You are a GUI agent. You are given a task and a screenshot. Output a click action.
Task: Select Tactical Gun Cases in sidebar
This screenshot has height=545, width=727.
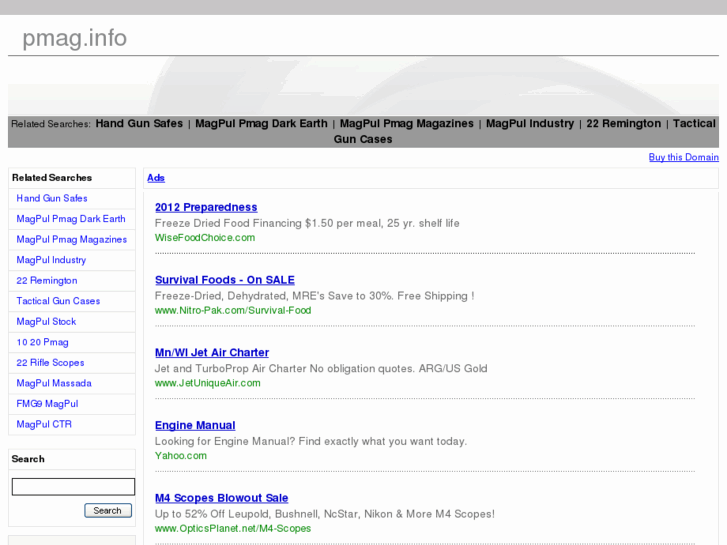[58, 301]
